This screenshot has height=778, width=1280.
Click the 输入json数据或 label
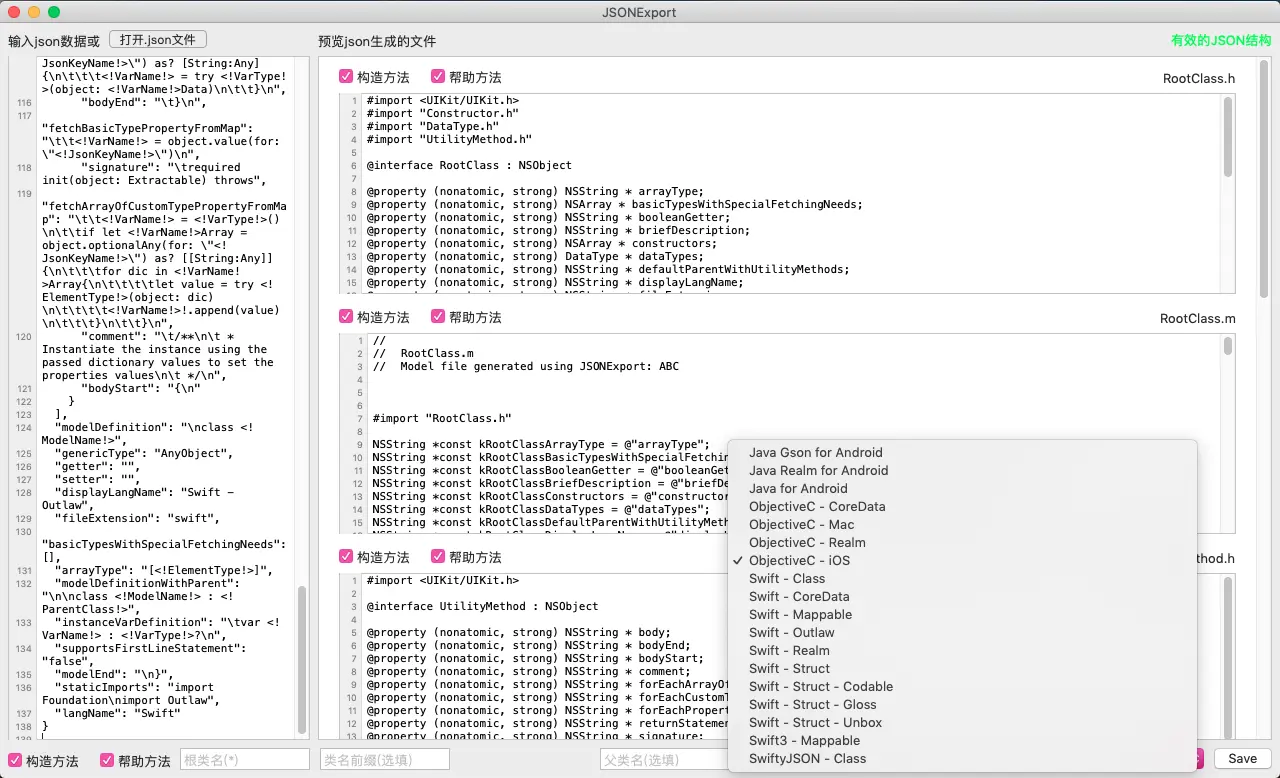click(x=54, y=41)
